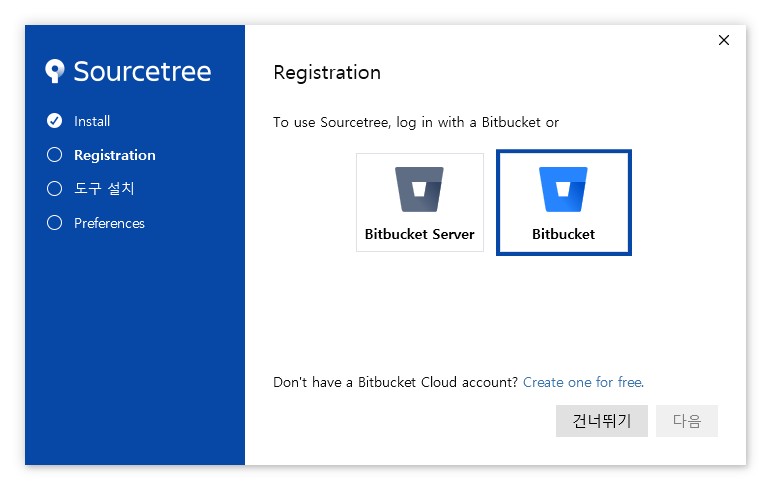Click the Sourcetree logo icon
771x490 pixels.
pos(55,71)
